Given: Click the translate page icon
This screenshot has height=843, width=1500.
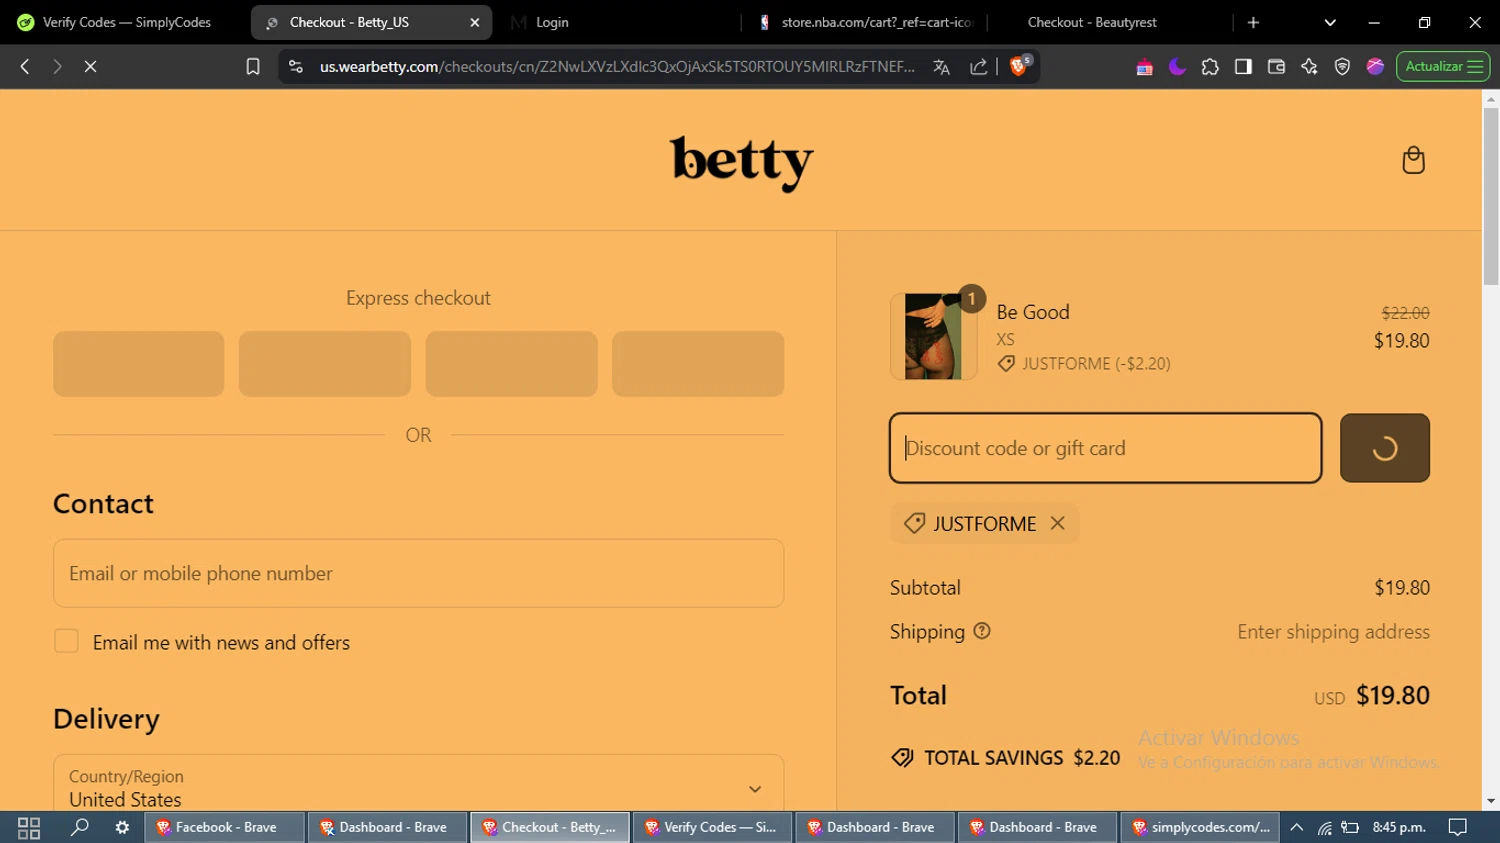Looking at the screenshot, I should [941, 66].
